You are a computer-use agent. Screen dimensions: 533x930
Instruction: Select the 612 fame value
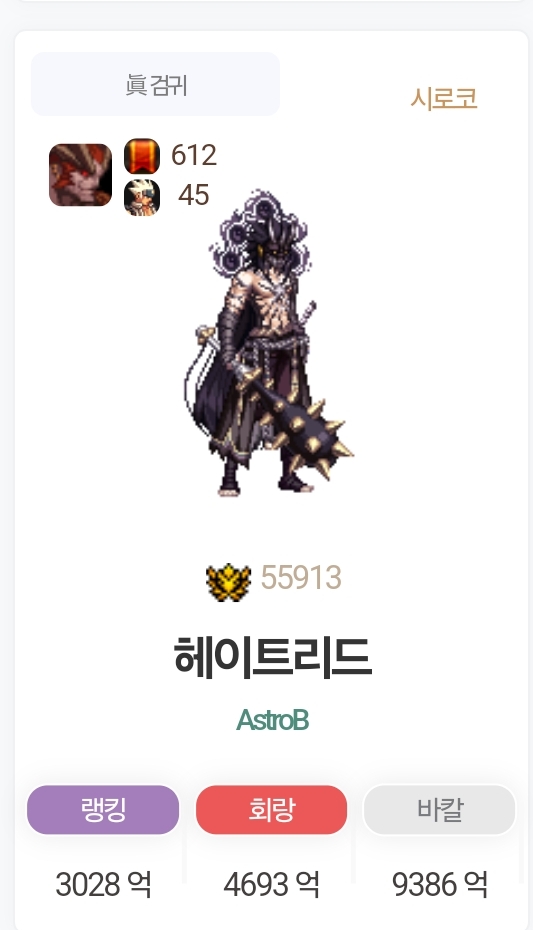pos(194,155)
